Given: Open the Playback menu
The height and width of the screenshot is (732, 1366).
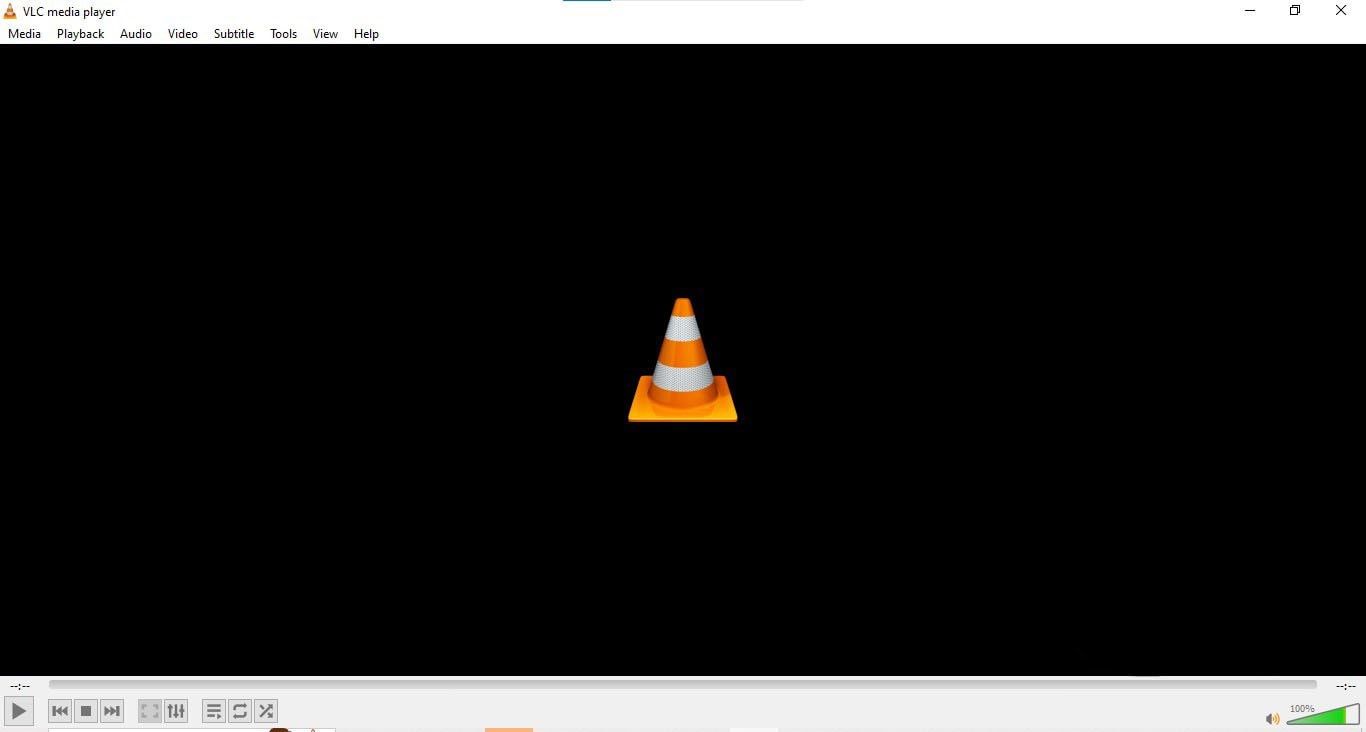Looking at the screenshot, I should click(81, 34).
